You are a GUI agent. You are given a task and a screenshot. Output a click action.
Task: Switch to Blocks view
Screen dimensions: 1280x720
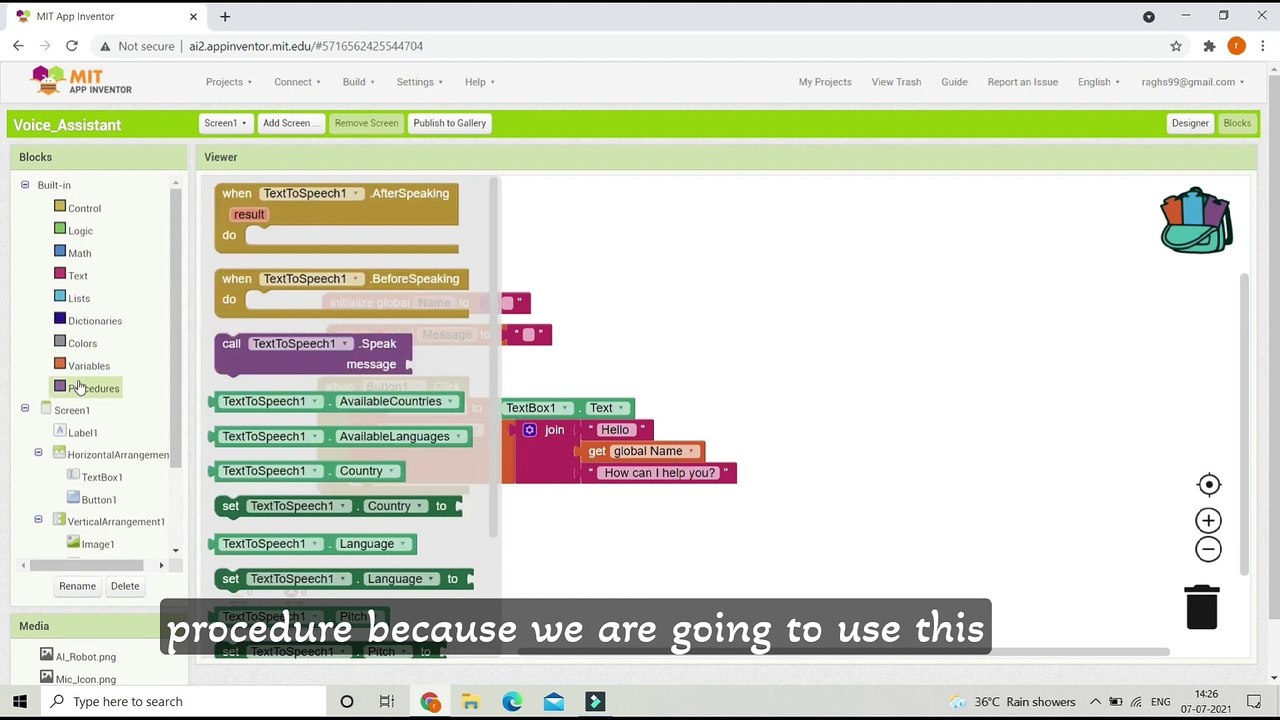tap(1237, 123)
